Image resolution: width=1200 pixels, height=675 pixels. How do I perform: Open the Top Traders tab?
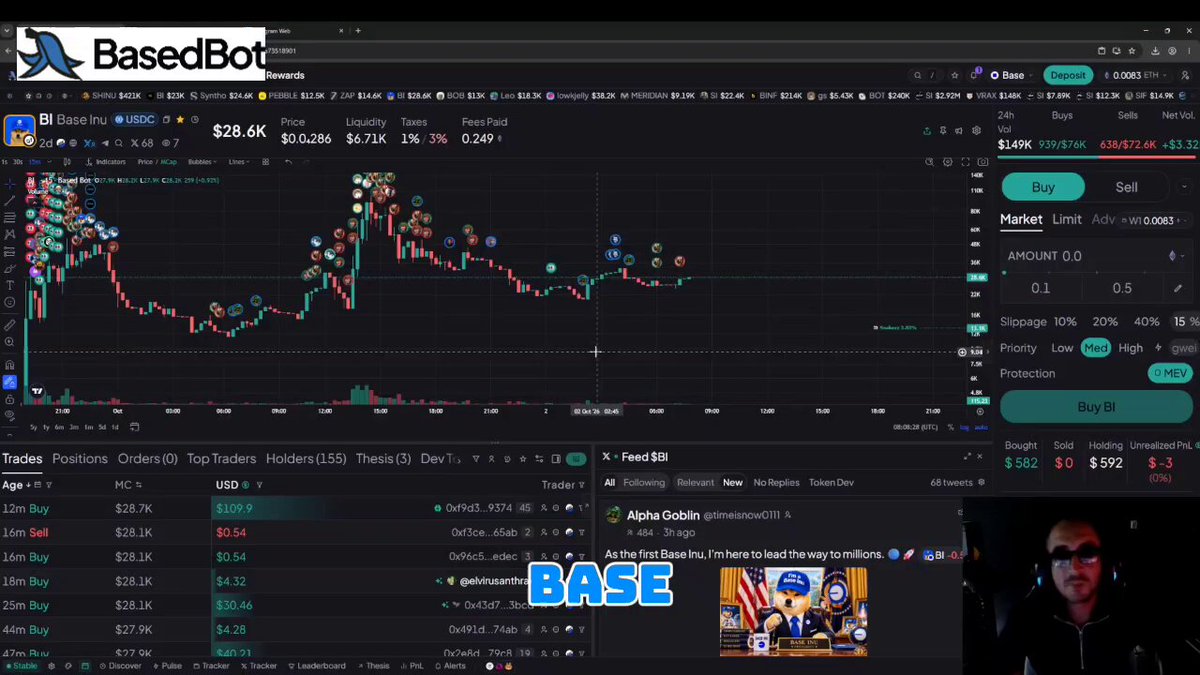pyautogui.click(x=221, y=459)
